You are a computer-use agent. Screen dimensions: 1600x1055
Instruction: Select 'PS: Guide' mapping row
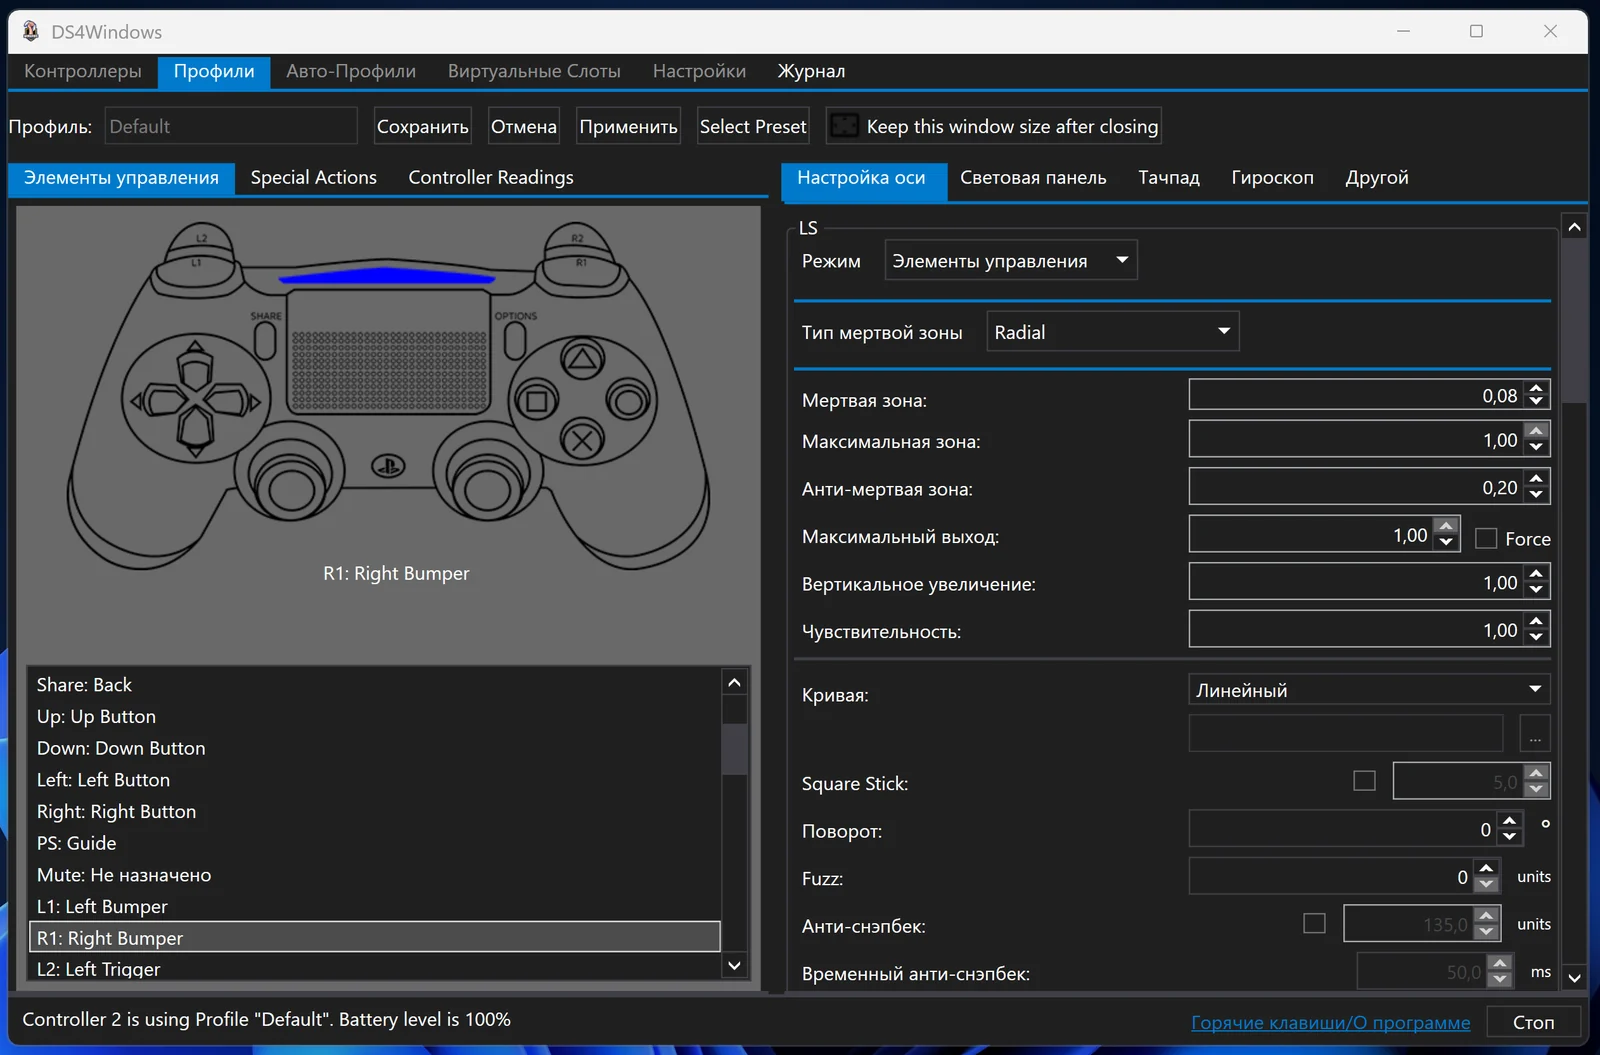point(375,843)
